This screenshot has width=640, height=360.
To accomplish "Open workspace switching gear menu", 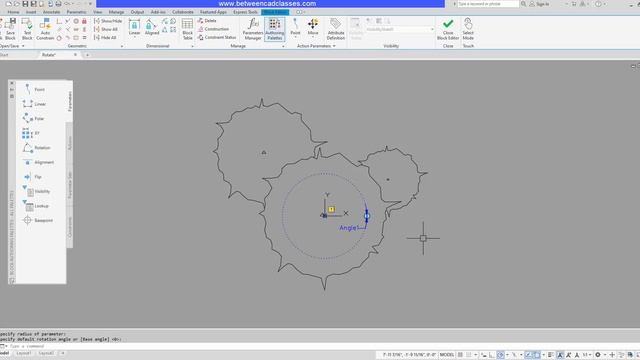I will pos(598,355).
